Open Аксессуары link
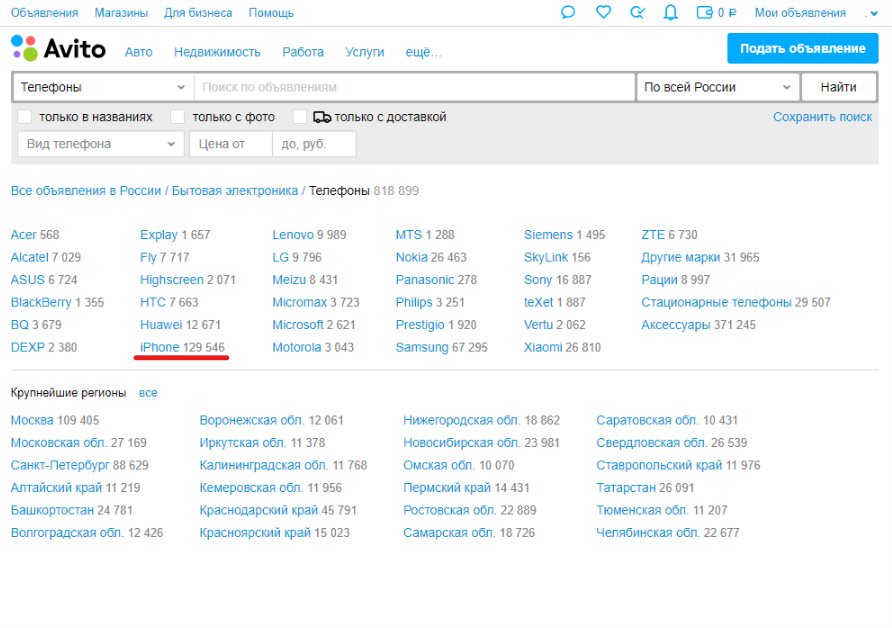Screen dimensions: 892x628 676,325
